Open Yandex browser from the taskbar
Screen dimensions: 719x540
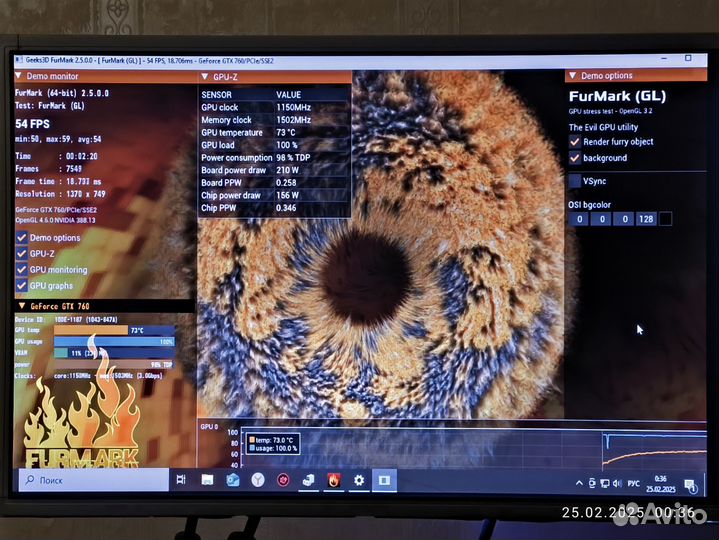[258, 480]
